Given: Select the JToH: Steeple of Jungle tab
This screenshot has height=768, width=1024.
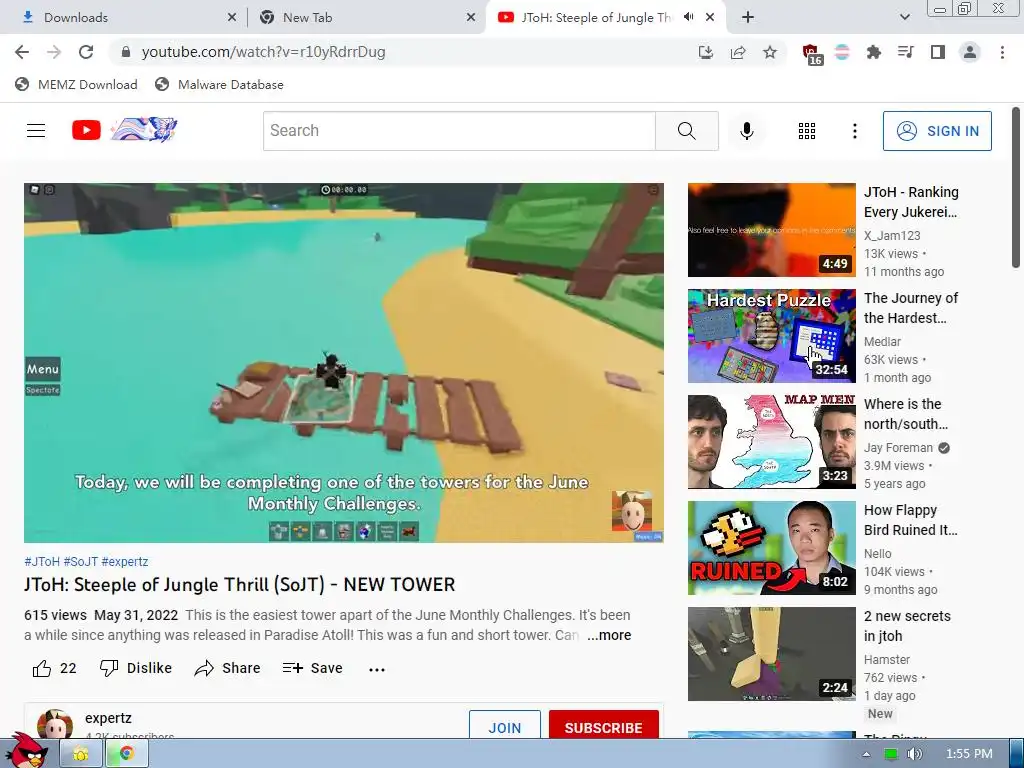Looking at the screenshot, I should click(x=598, y=18).
